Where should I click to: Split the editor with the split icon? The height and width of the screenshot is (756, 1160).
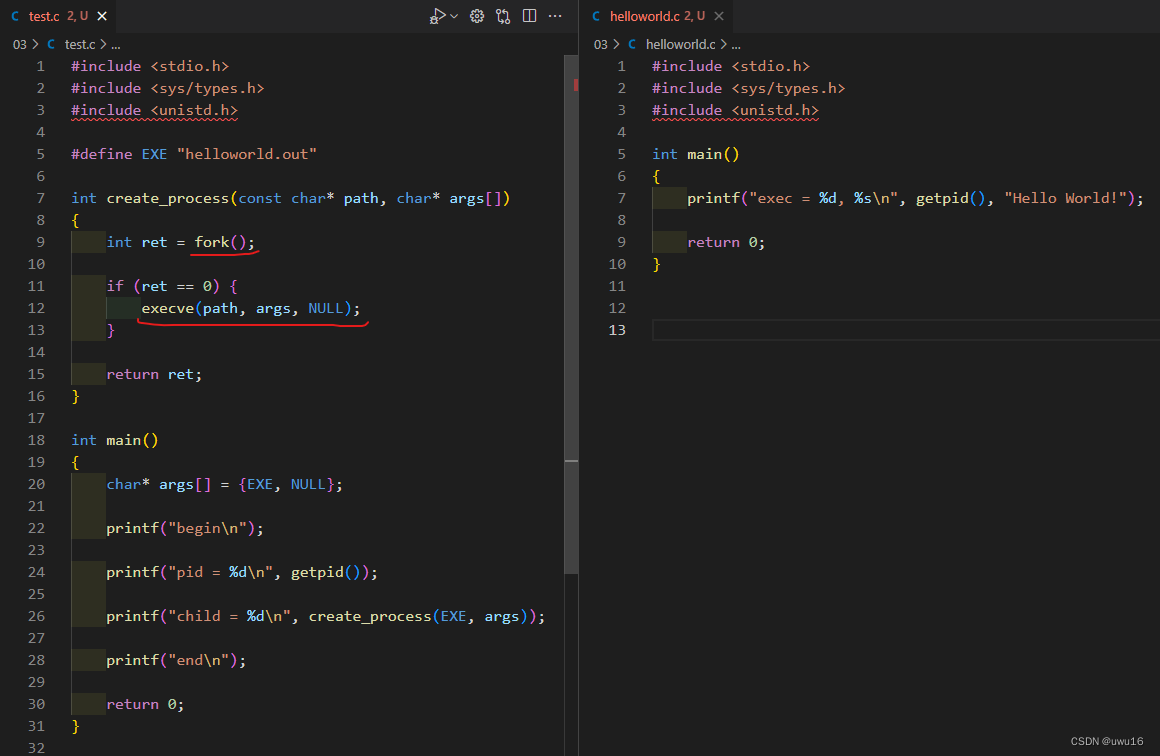(529, 16)
